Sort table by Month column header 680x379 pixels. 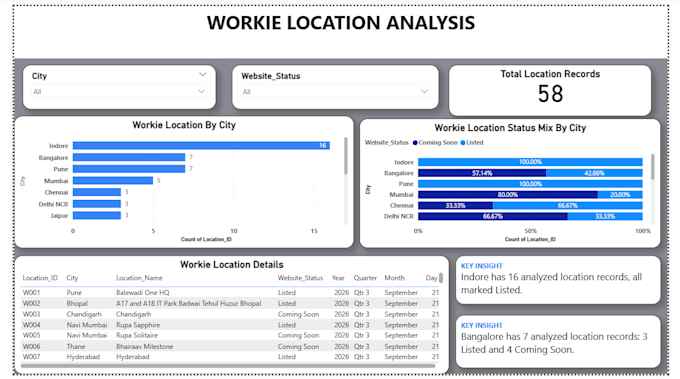394,278
